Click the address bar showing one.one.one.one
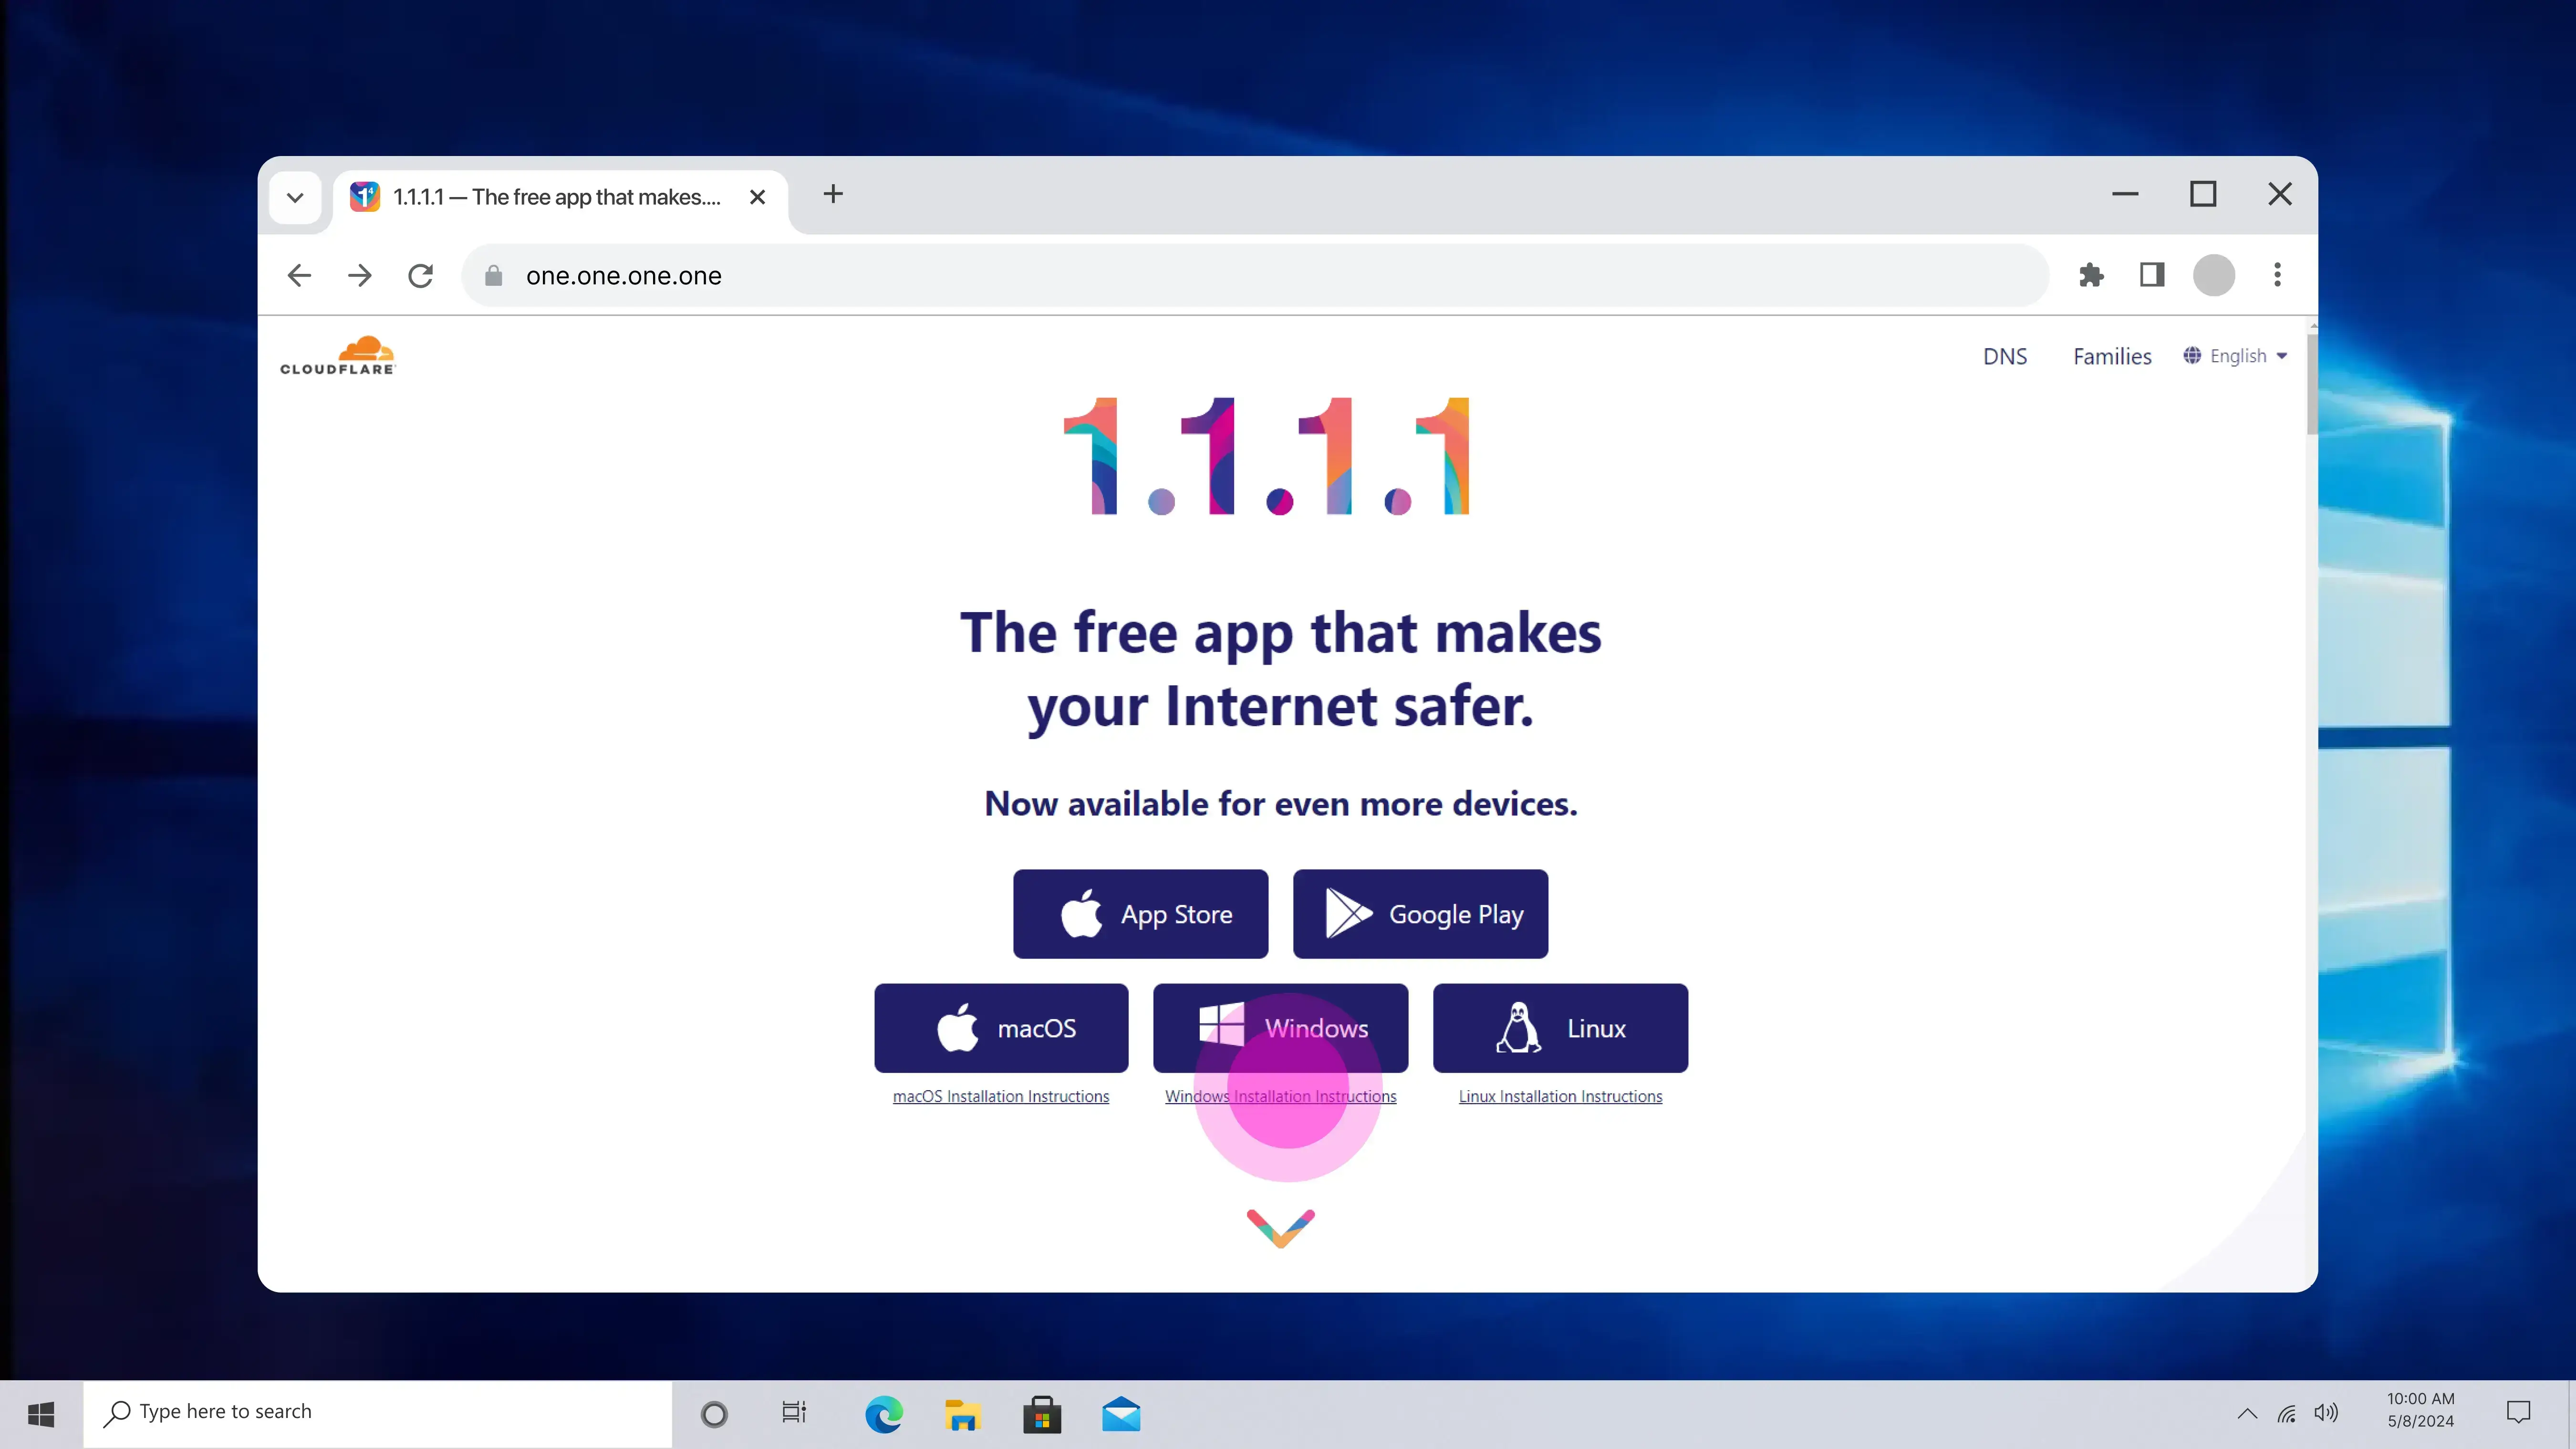 (x=1255, y=276)
